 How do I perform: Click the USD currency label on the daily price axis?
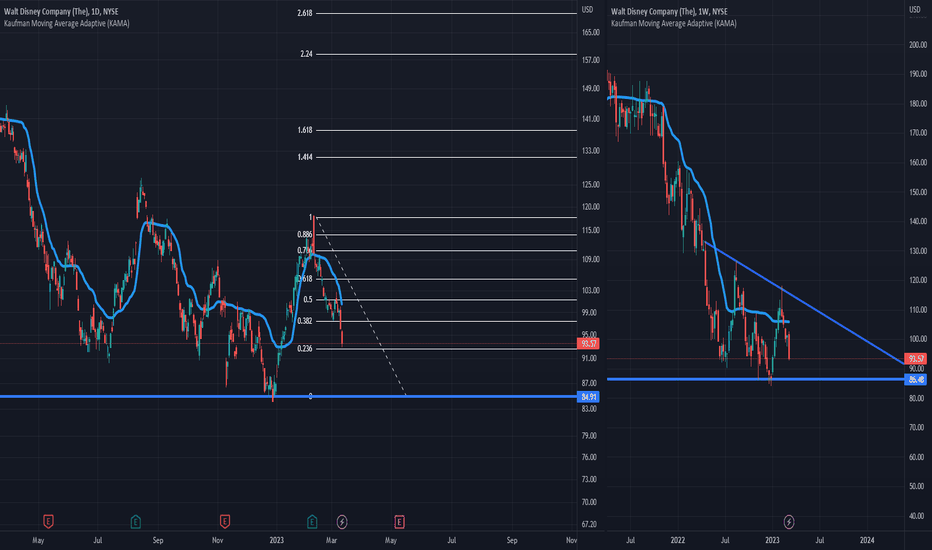pyautogui.click(x=587, y=10)
